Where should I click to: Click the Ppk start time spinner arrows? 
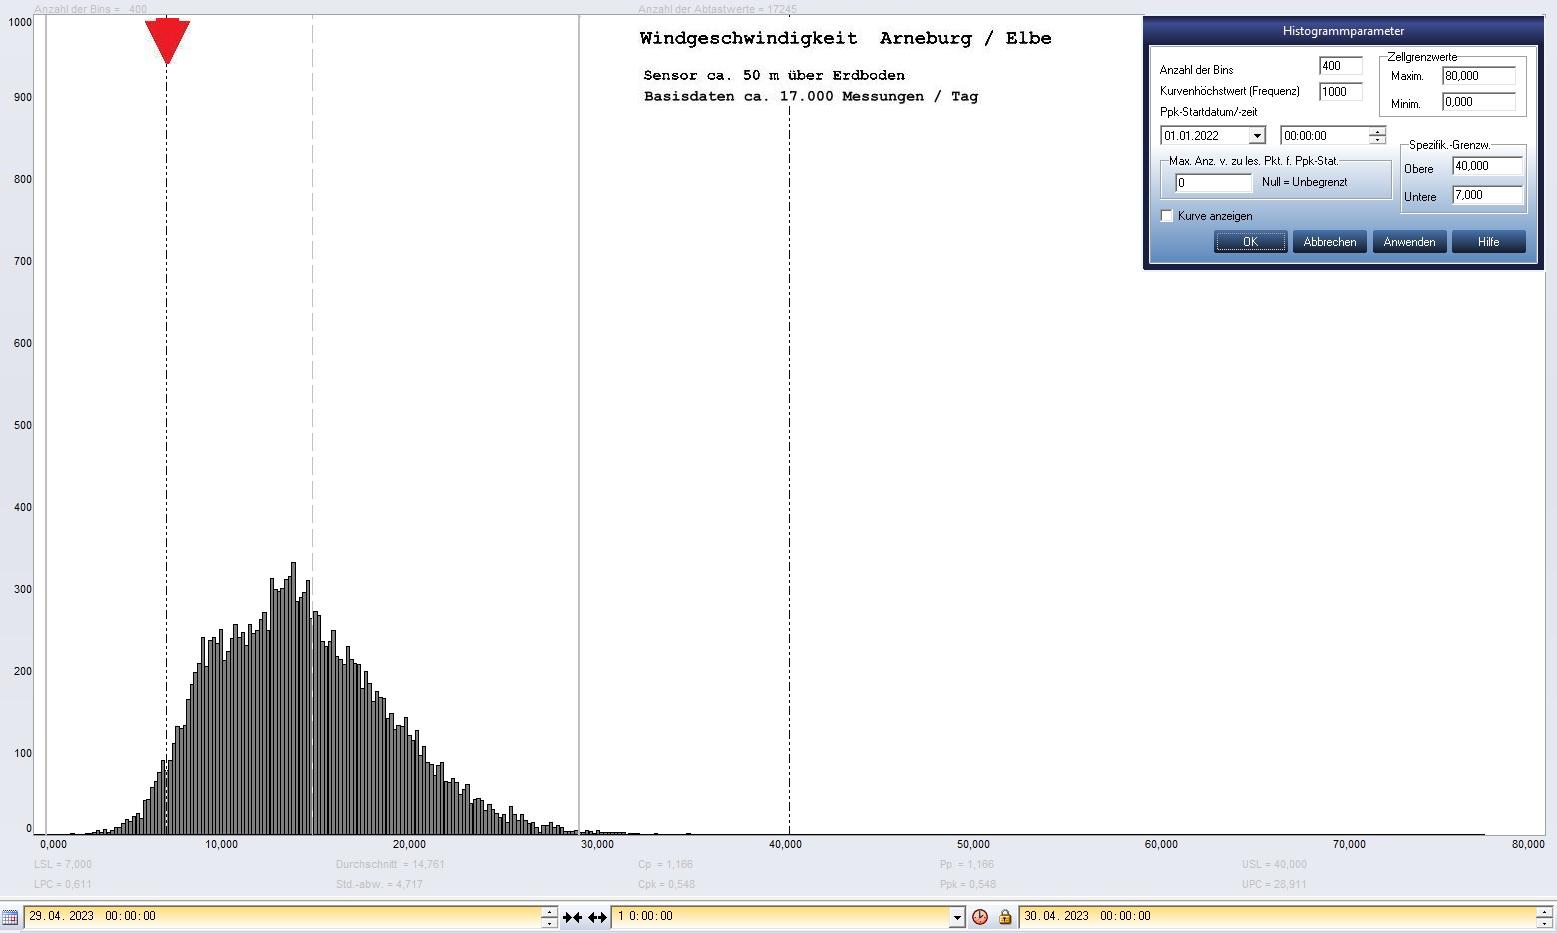coord(1377,136)
